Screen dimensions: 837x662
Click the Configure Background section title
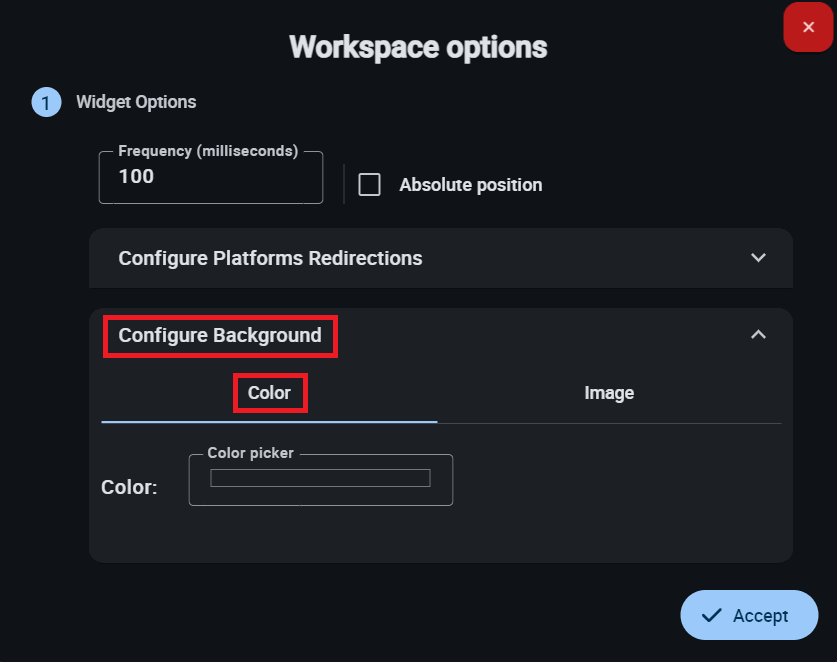click(220, 335)
